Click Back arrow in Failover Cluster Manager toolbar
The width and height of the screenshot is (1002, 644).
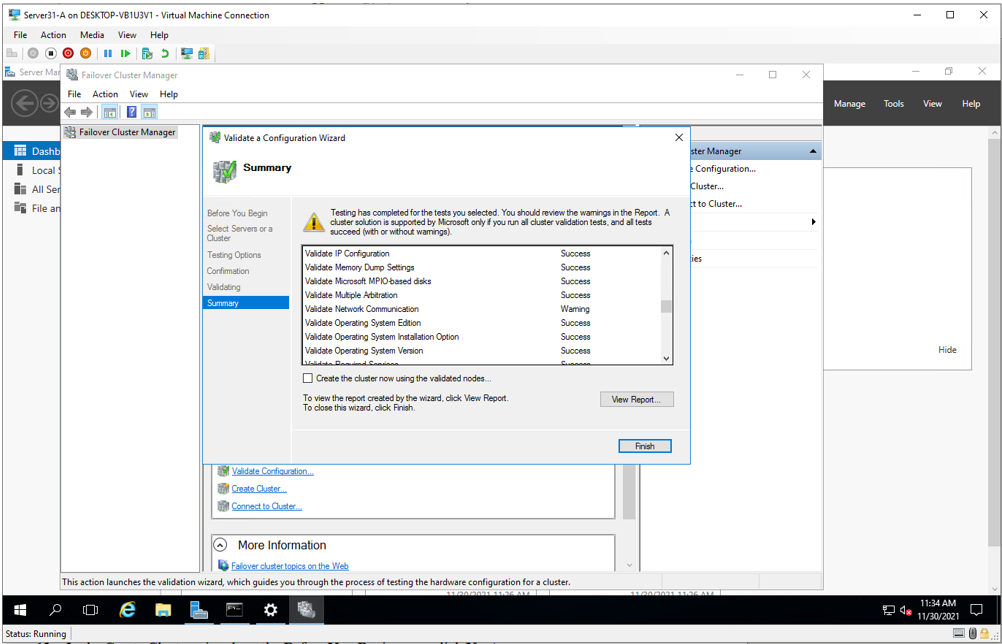pos(70,112)
